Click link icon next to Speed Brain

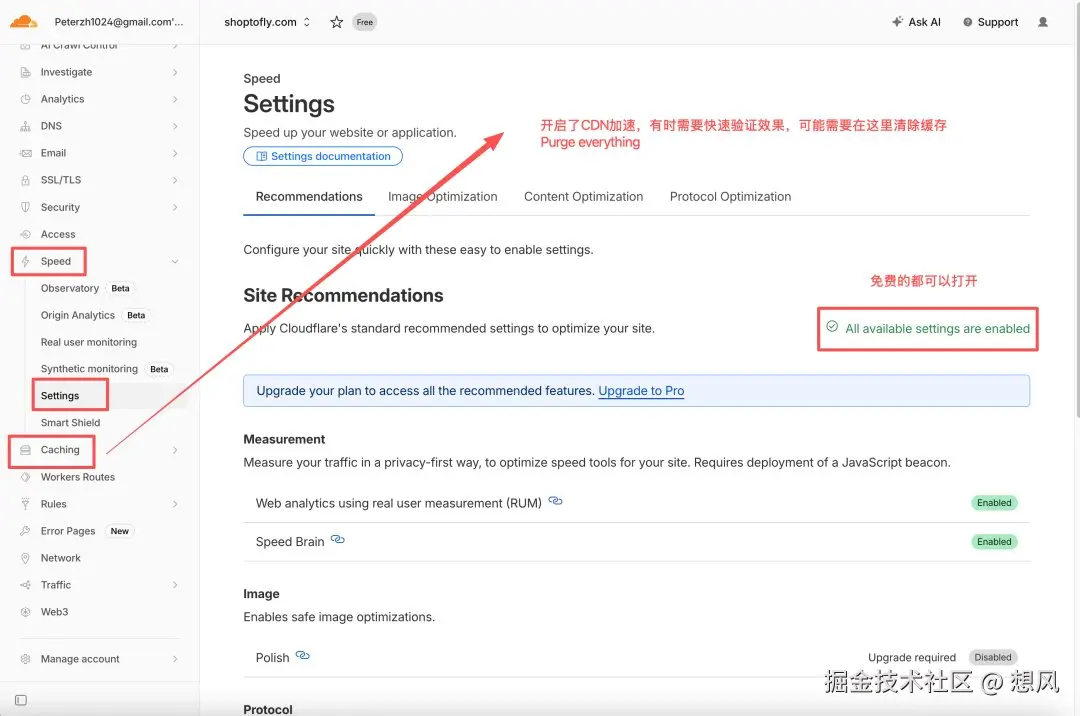point(338,540)
